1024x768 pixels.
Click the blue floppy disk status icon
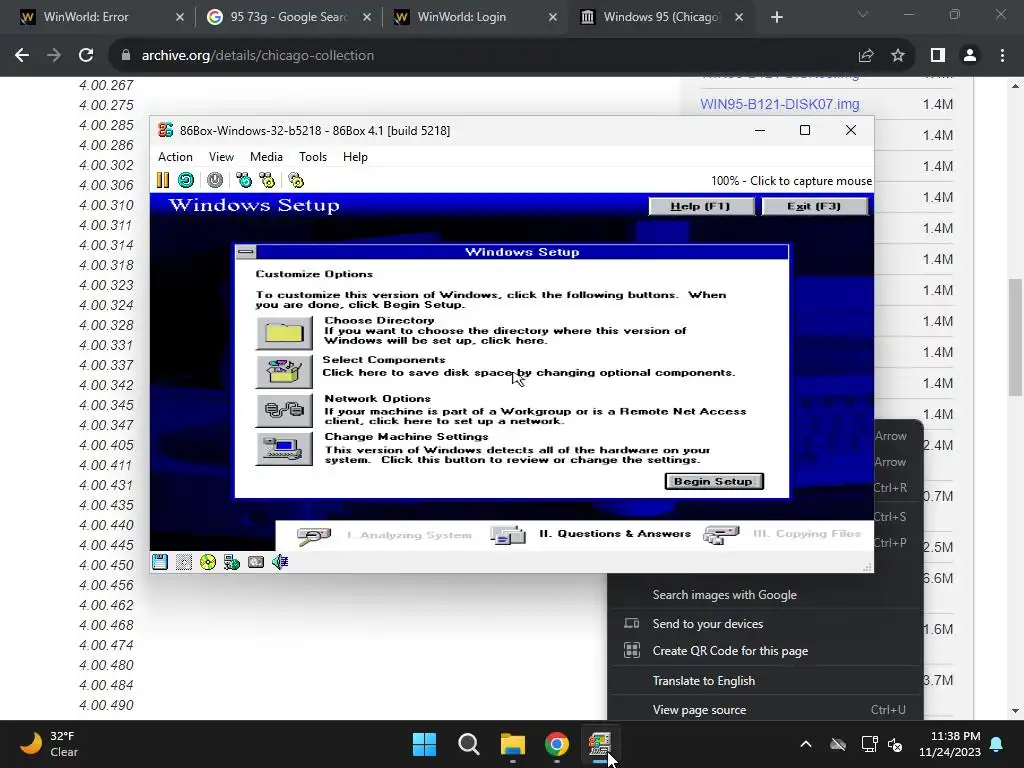click(160, 562)
